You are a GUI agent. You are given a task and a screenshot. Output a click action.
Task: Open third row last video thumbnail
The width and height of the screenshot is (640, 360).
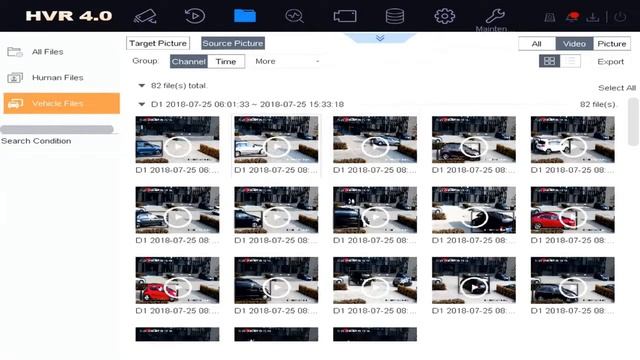click(573, 280)
